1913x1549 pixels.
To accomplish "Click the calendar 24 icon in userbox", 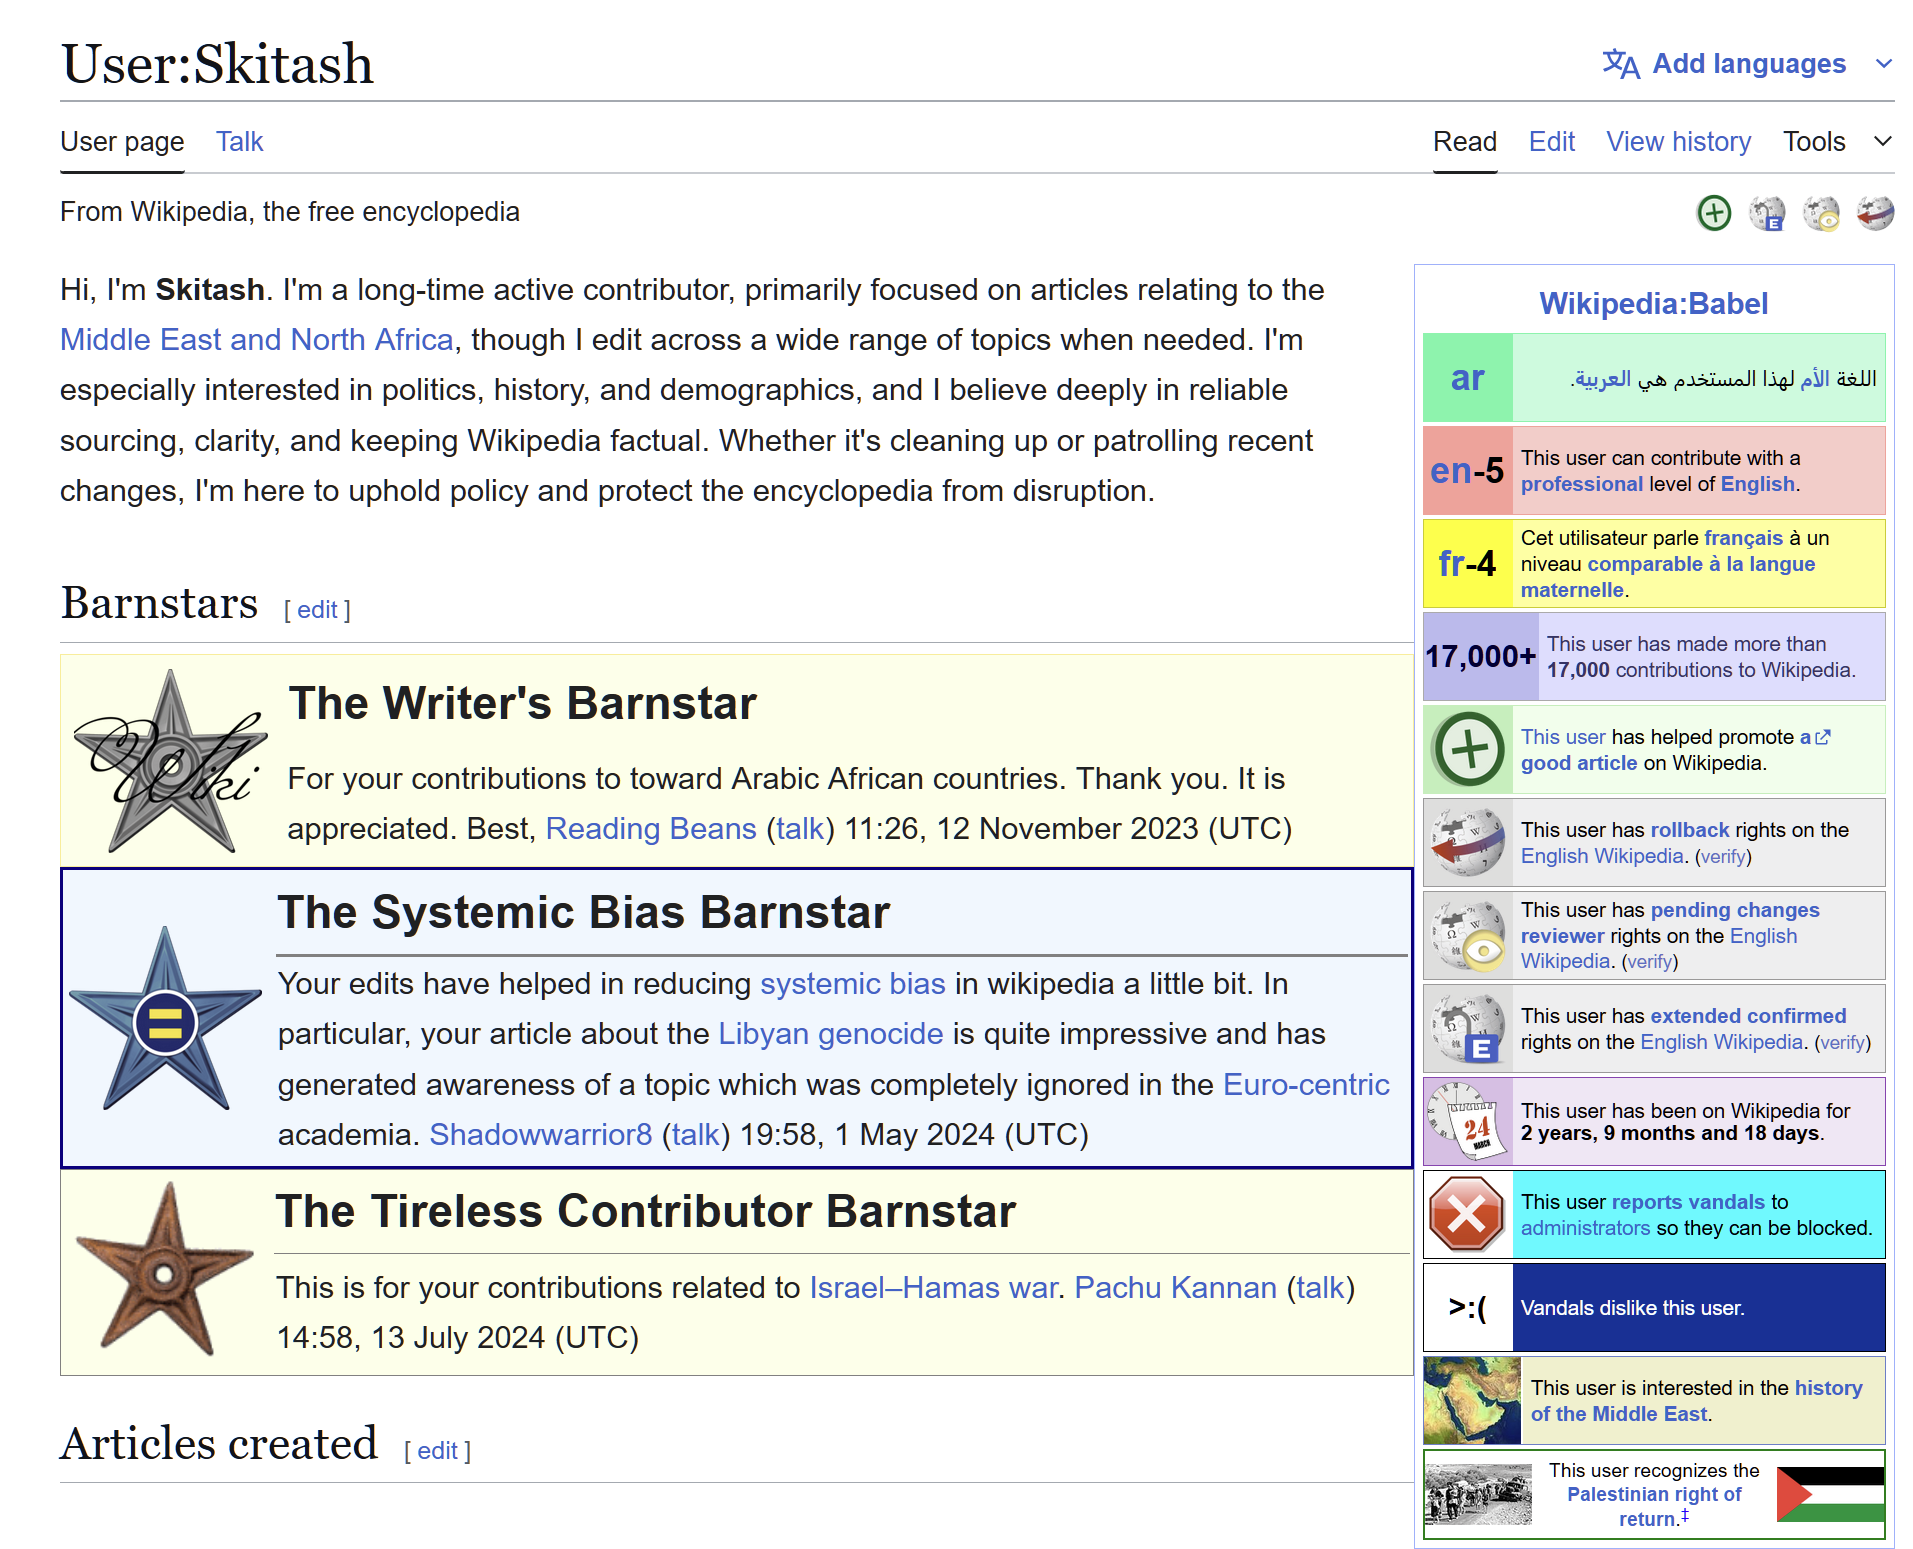I will [1468, 1121].
